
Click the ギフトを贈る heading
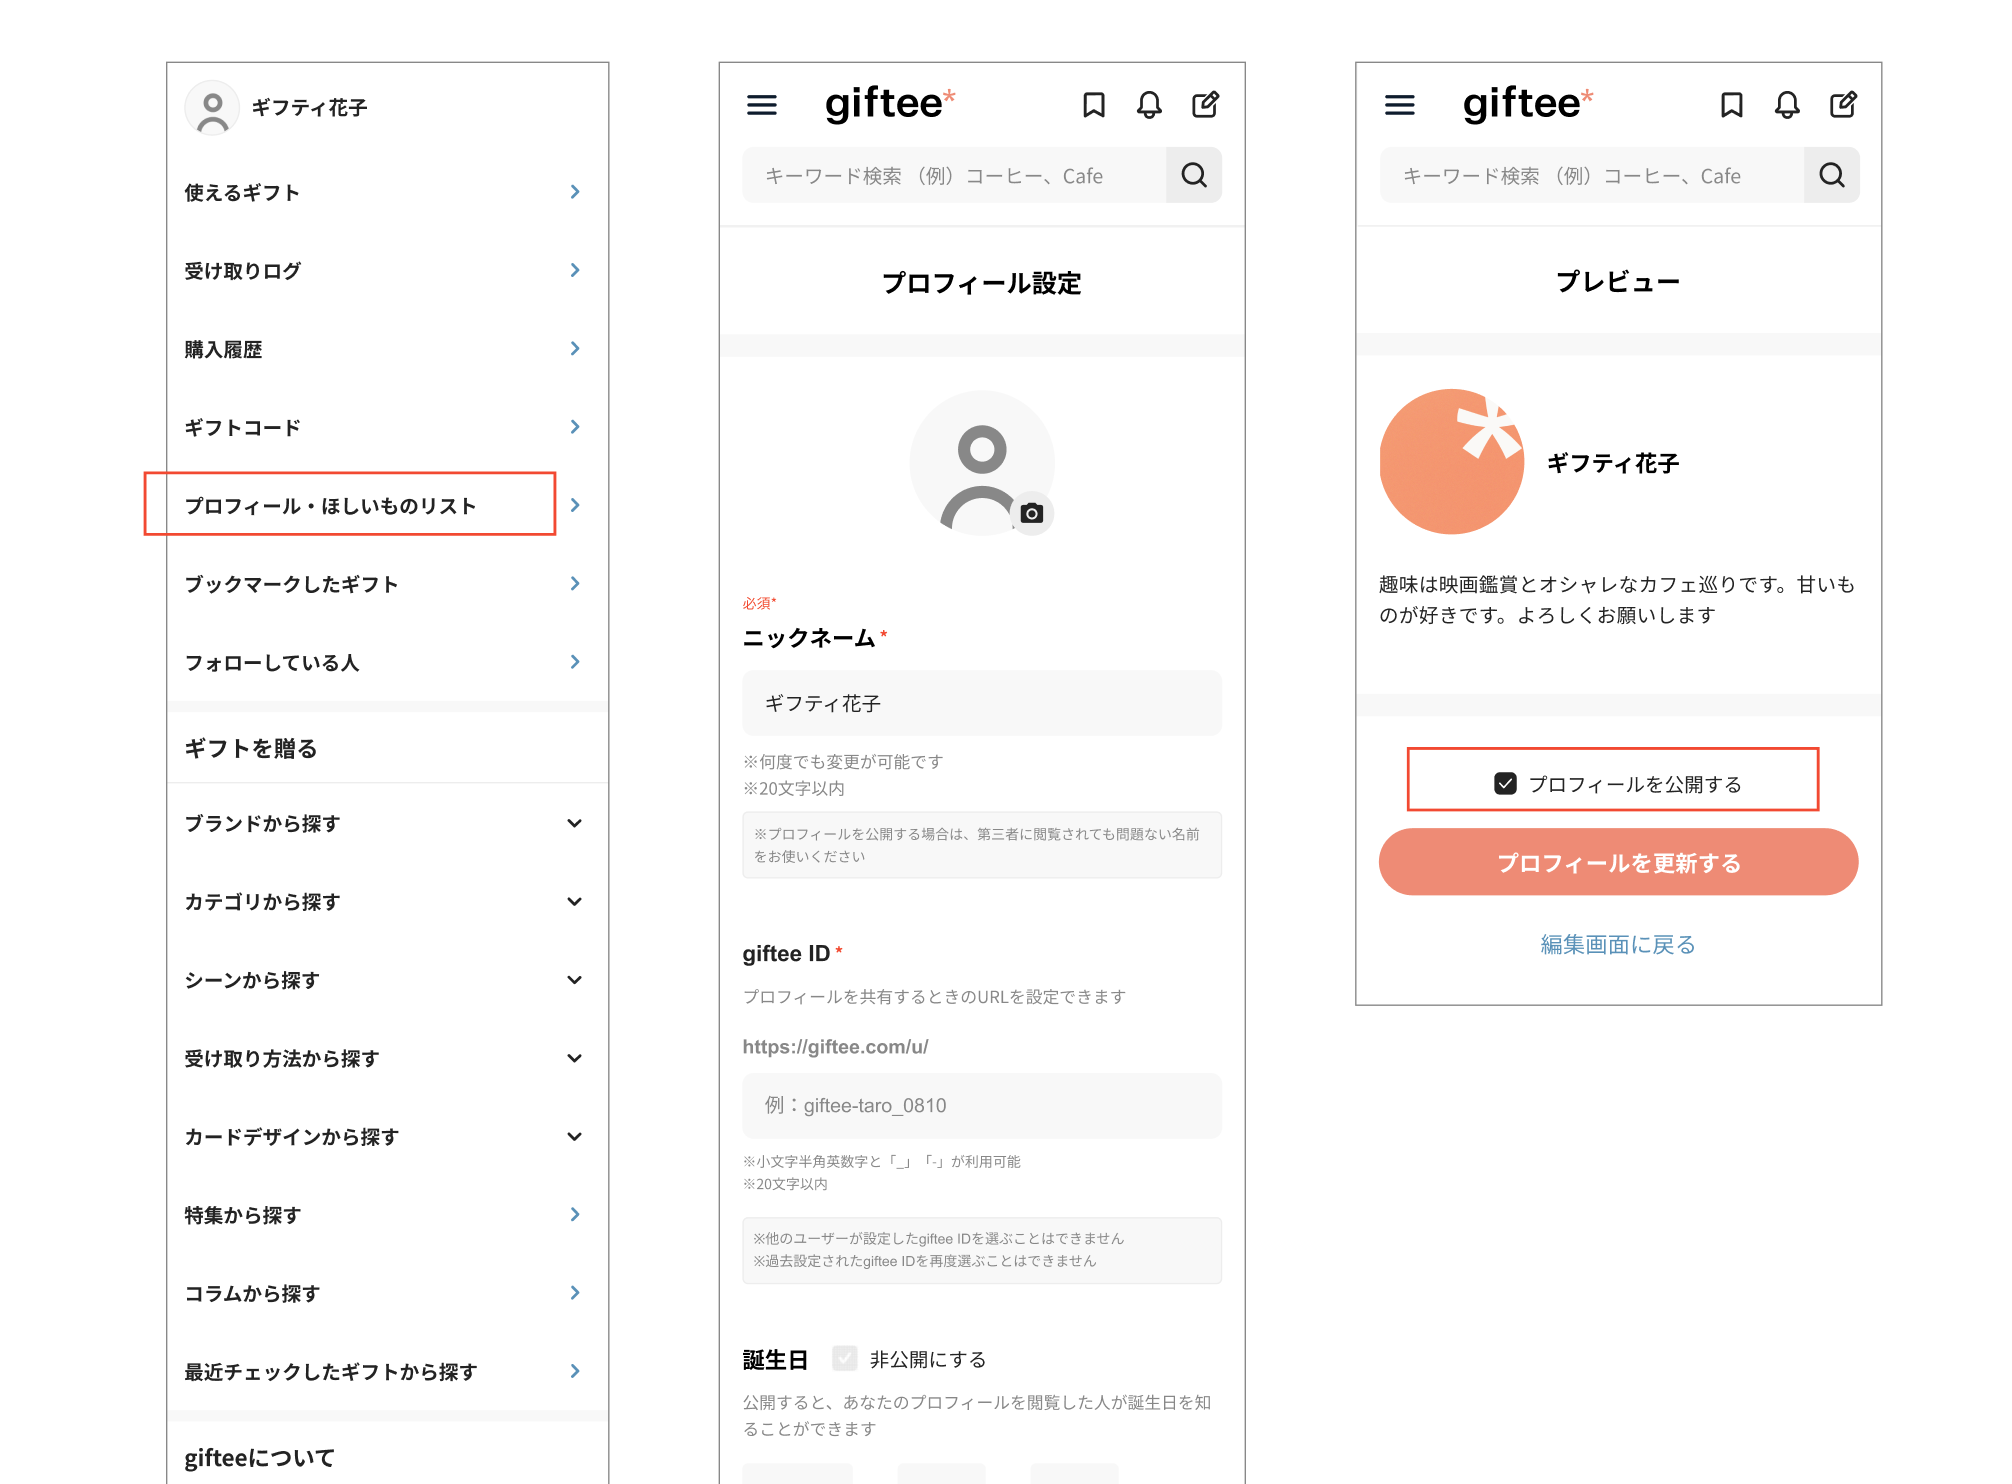coord(251,748)
